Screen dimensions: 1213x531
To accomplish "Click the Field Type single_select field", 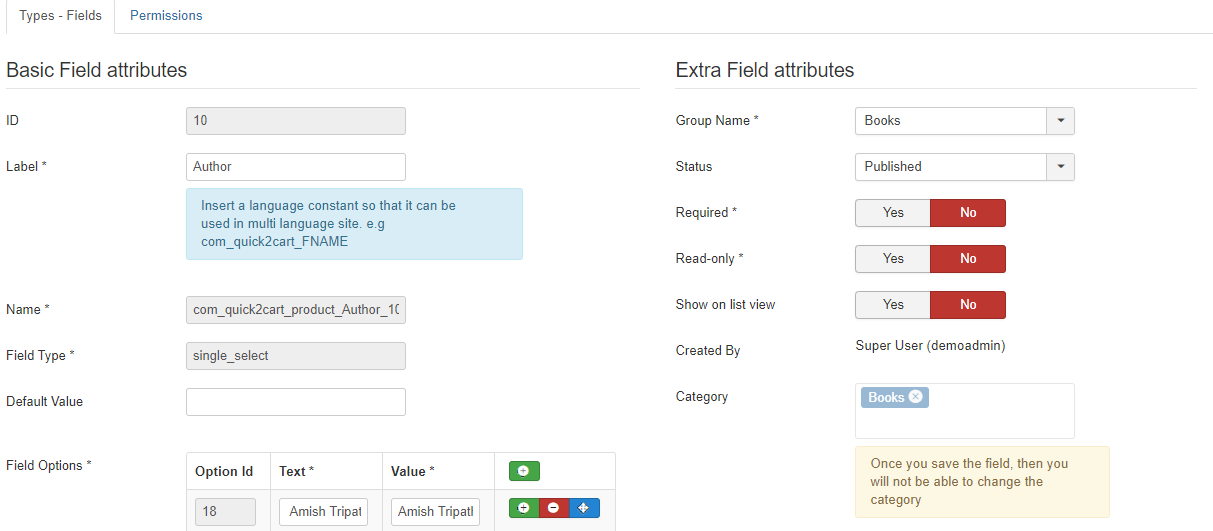I will (296, 356).
